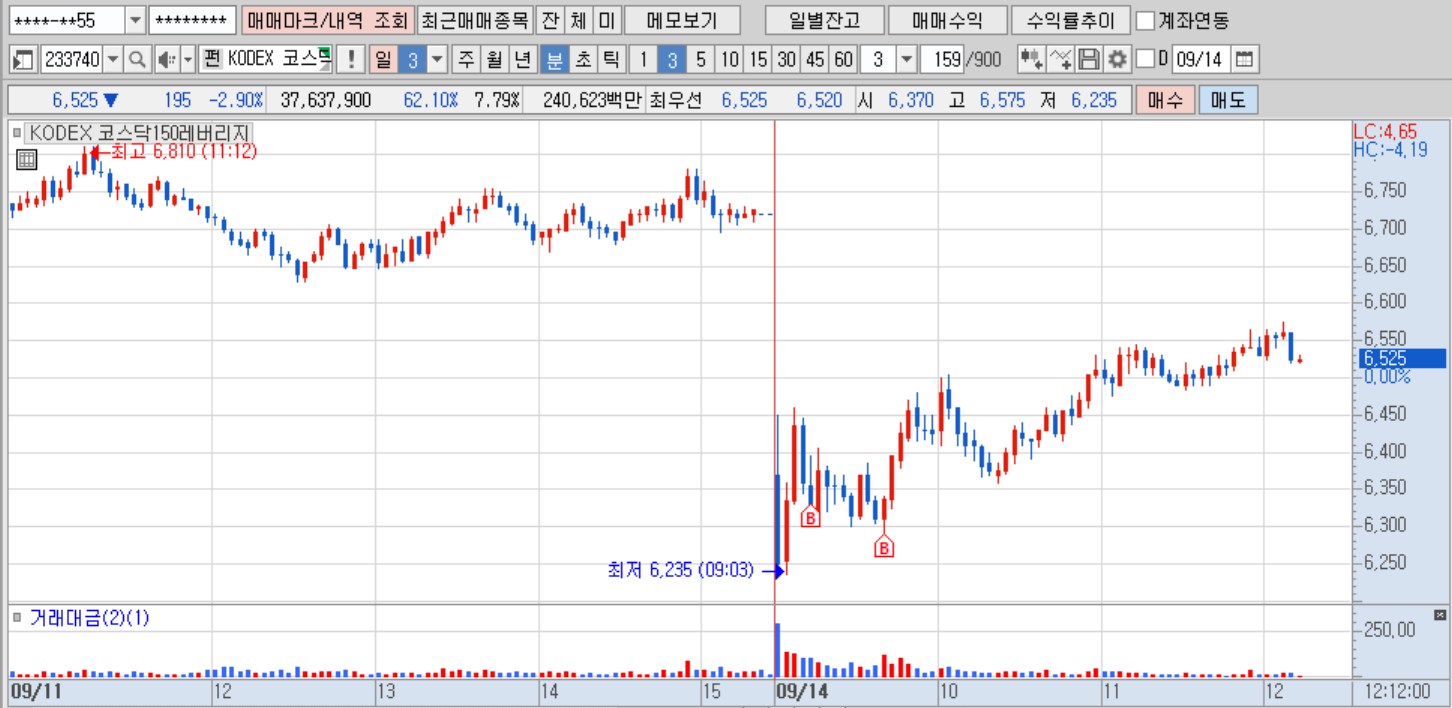Enable the 계좌연동 checkbox

pos(1146,20)
